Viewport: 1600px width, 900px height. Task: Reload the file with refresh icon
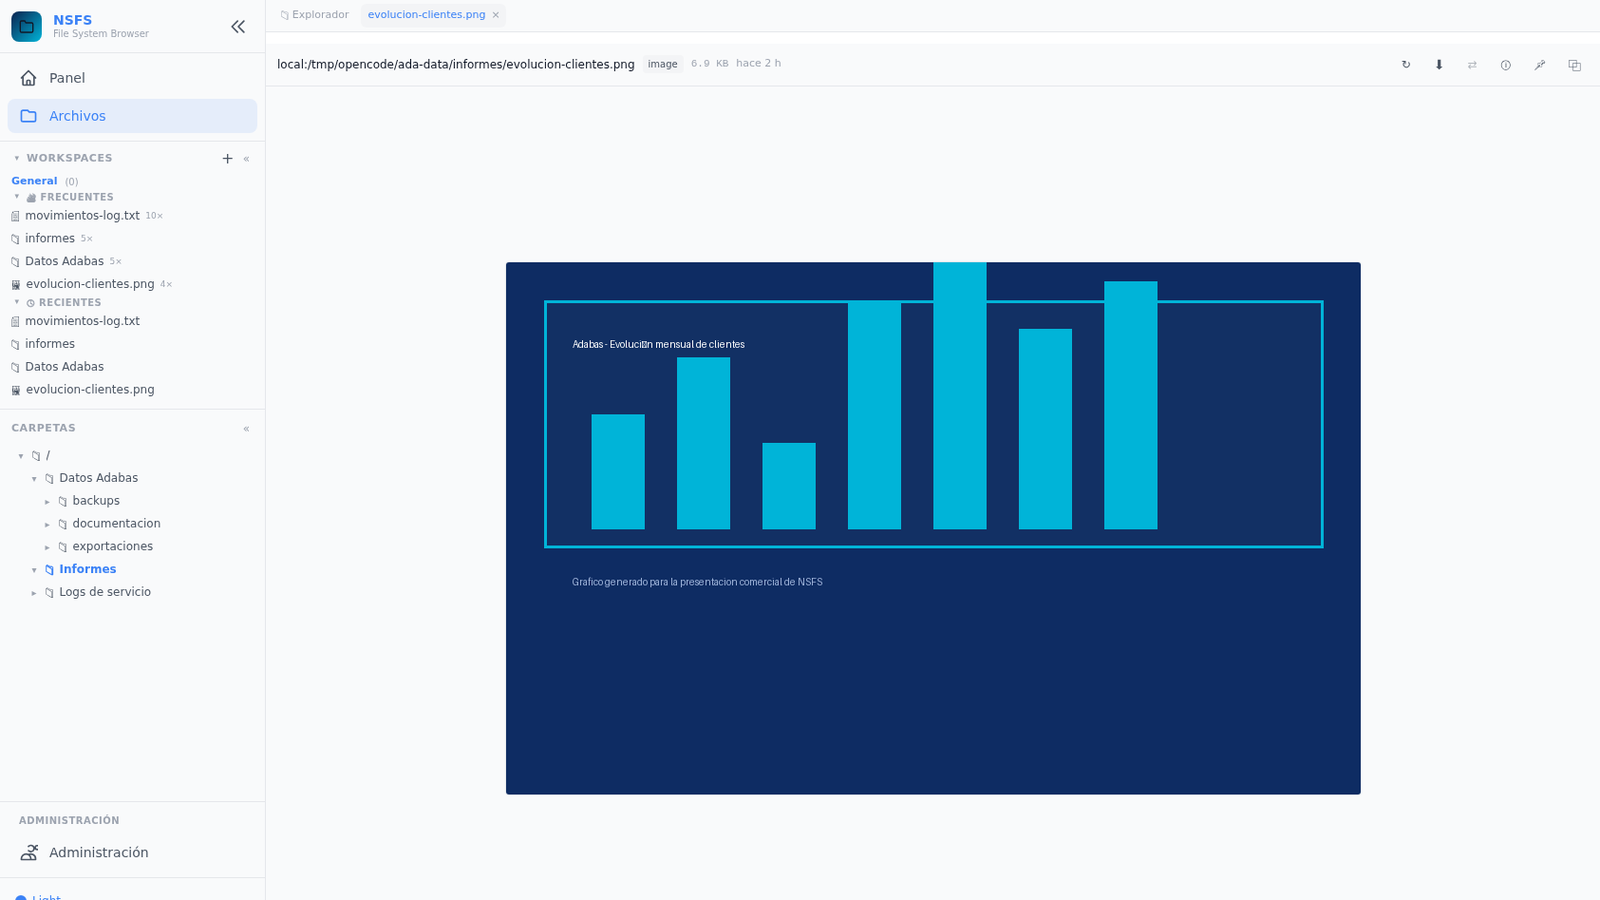[1406, 65]
